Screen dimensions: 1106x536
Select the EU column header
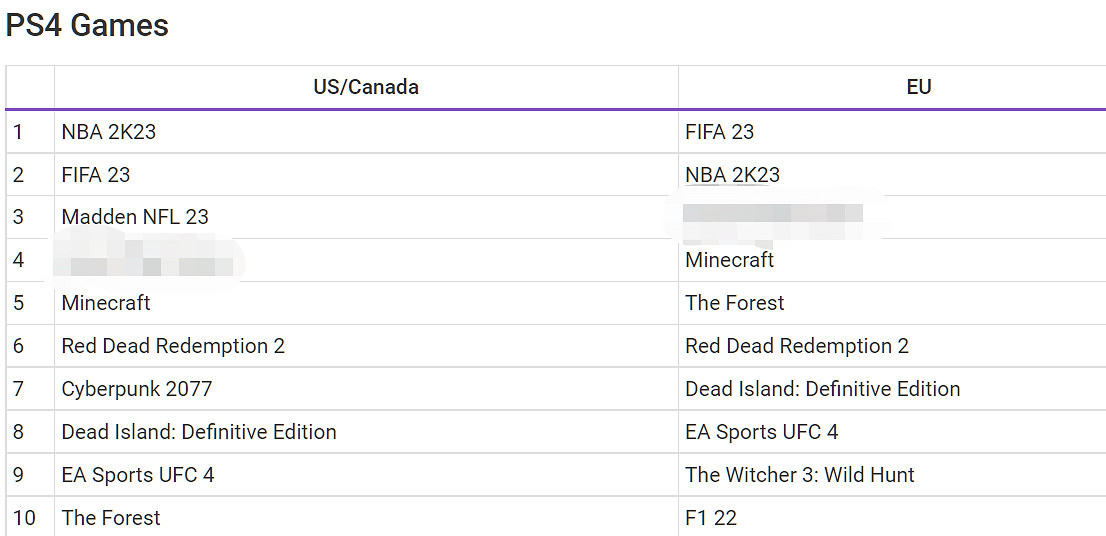(918, 87)
